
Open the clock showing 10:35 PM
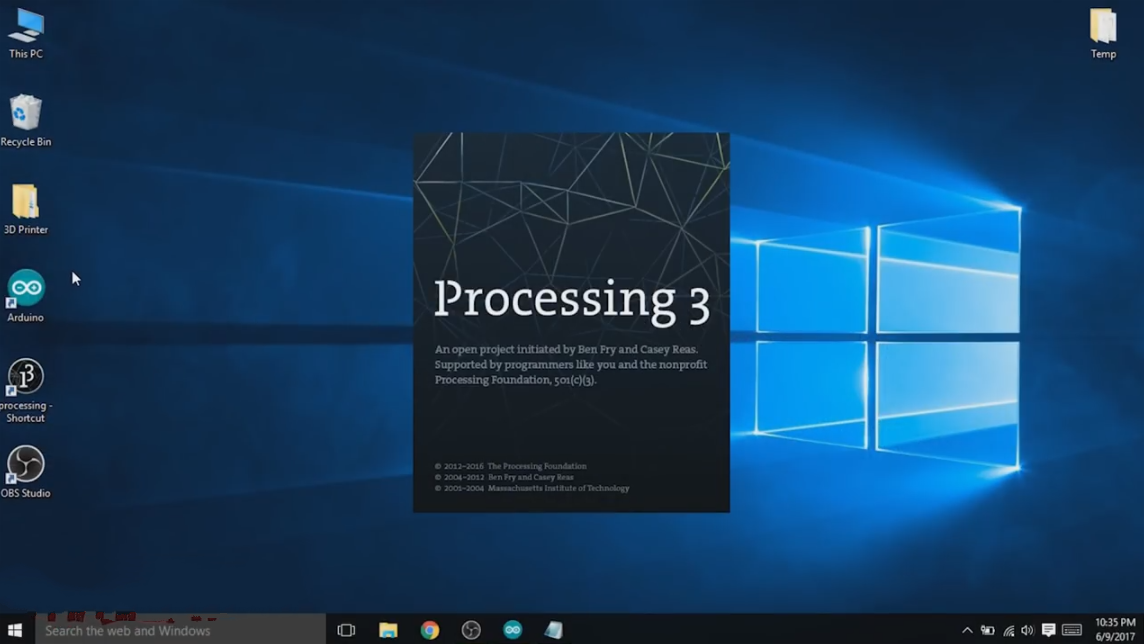point(1115,630)
